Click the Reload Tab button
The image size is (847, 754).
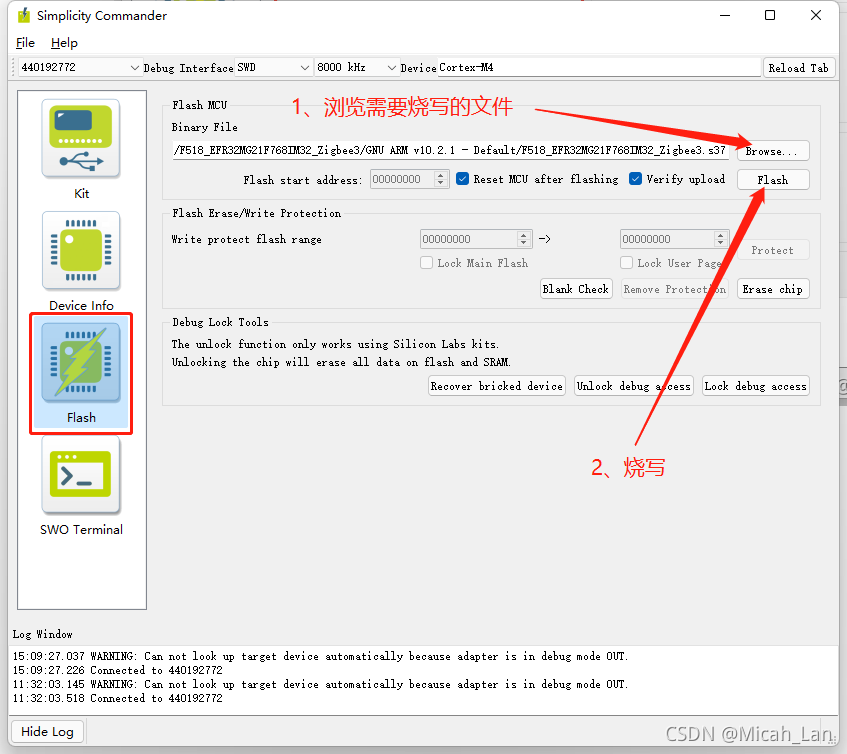click(798, 68)
